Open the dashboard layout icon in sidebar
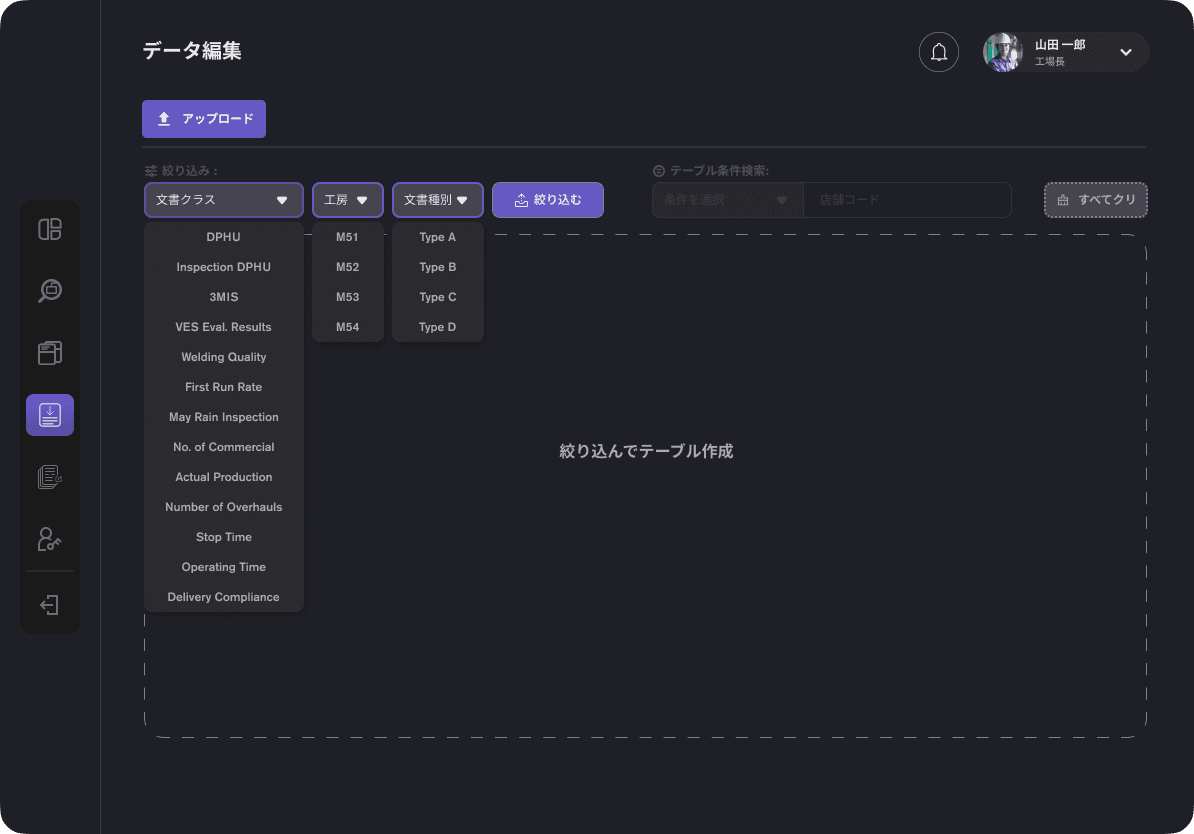Screen dimensions: 1194x834 click(50, 229)
